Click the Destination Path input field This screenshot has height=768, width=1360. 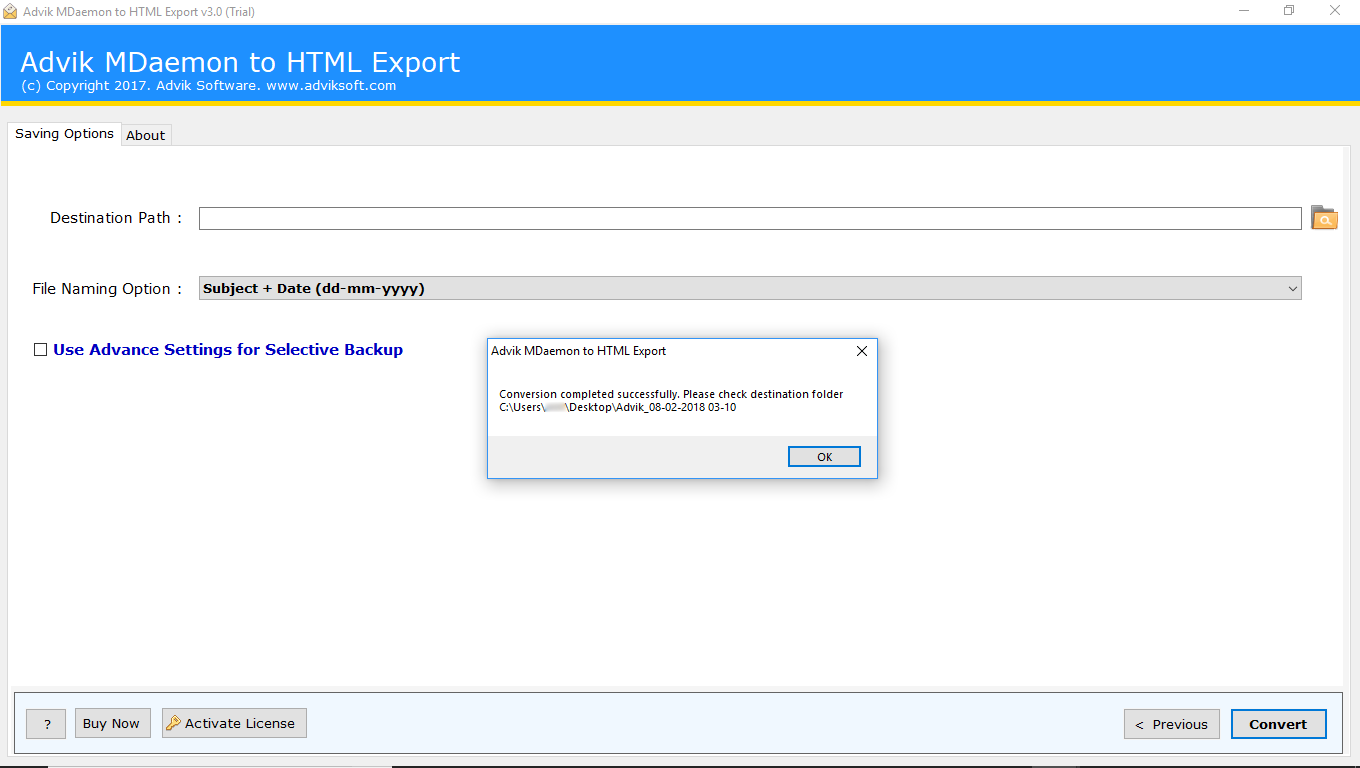(750, 218)
